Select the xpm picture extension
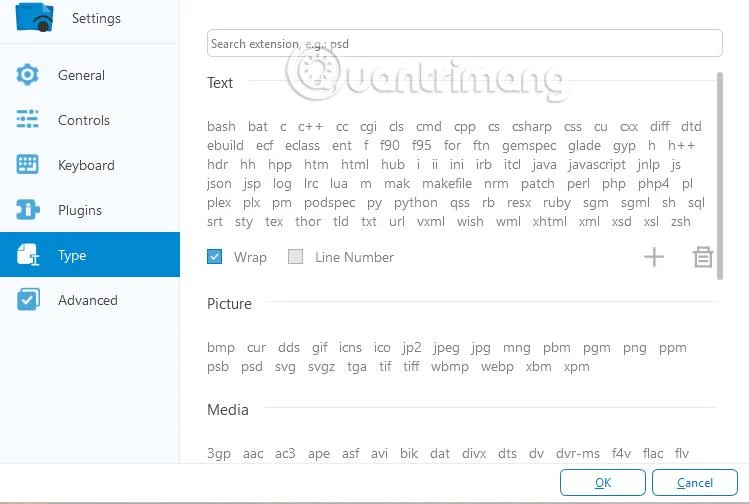 (x=577, y=367)
